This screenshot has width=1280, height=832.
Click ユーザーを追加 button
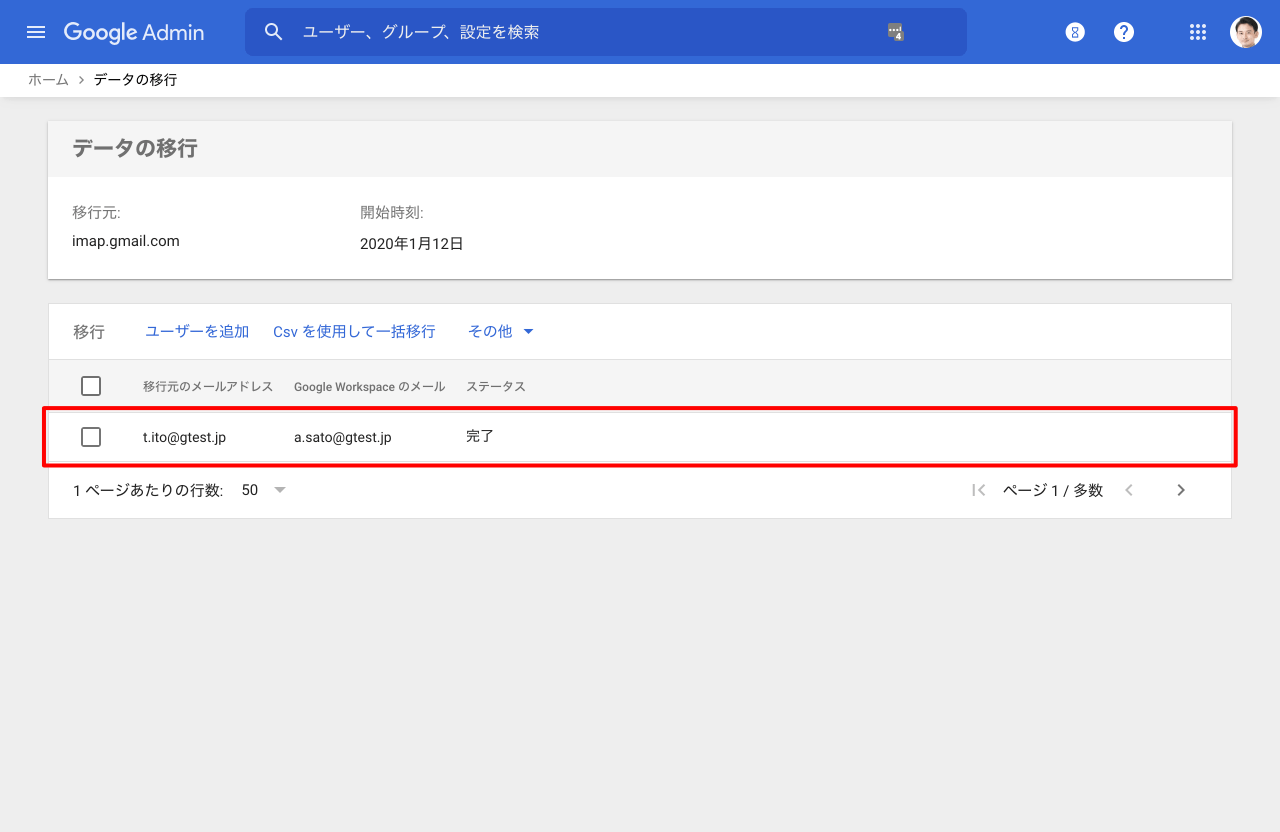[x=197, y=331]
